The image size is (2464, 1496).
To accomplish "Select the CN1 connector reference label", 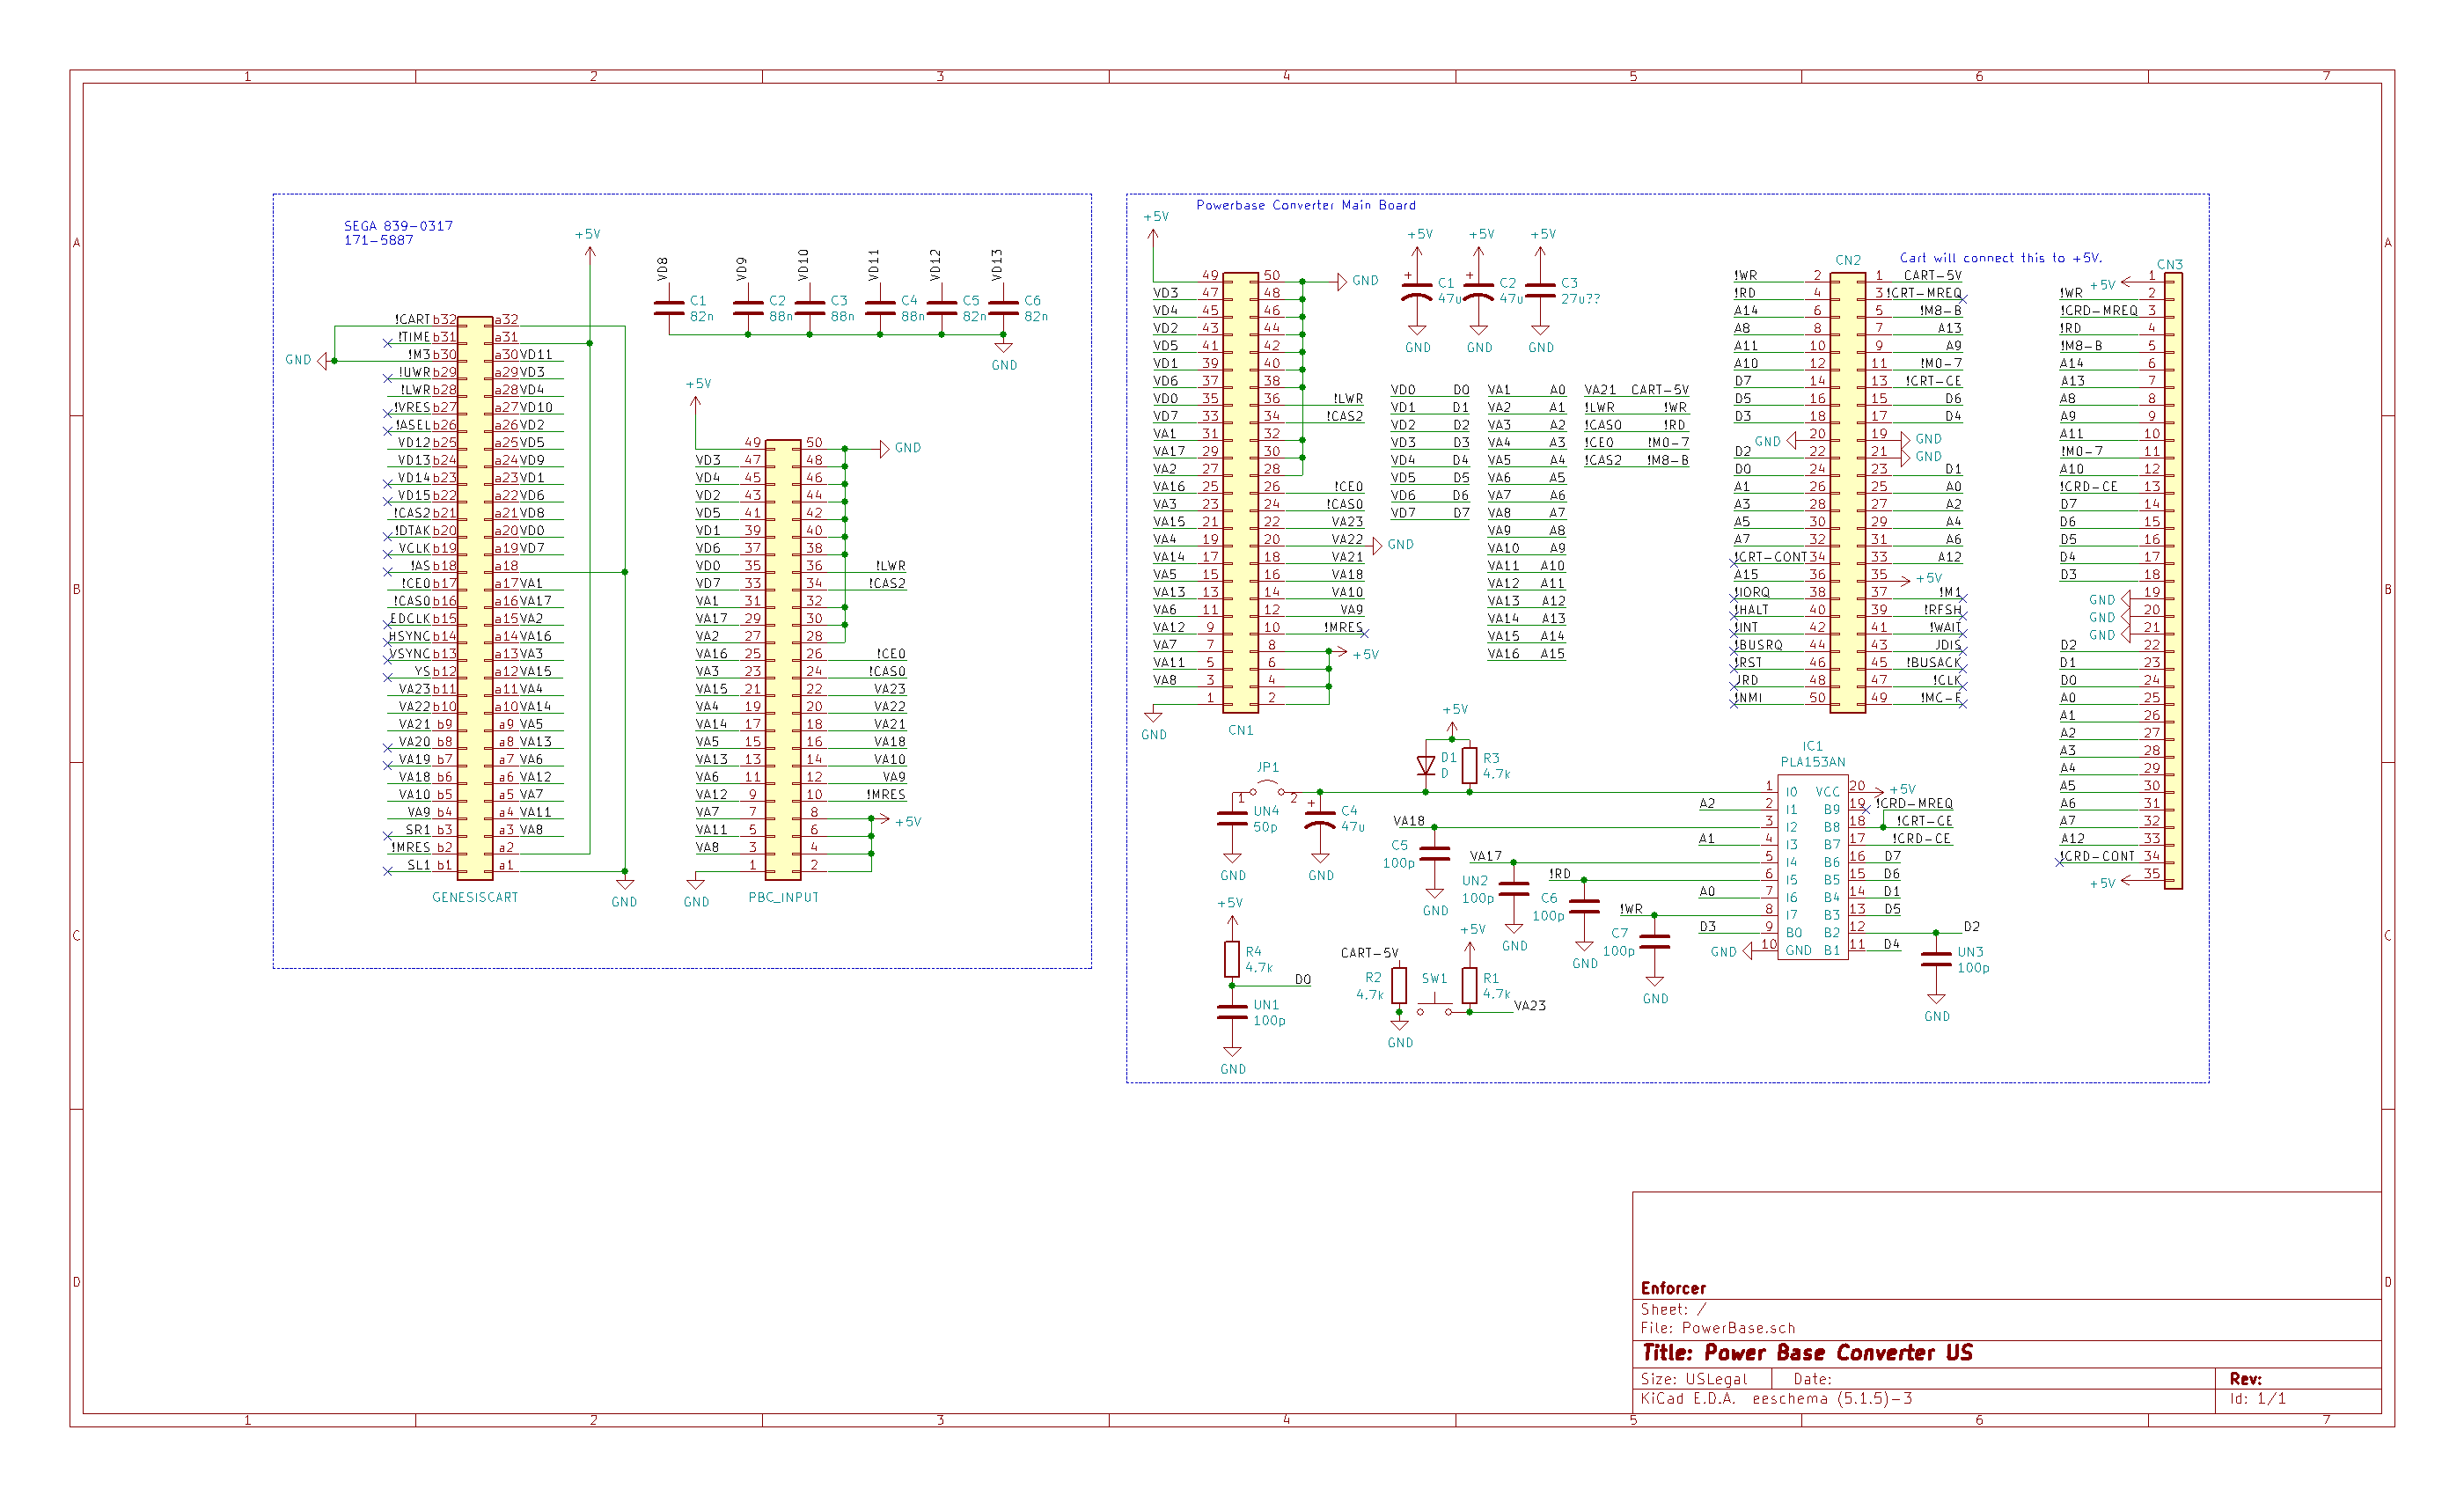I will [1240, 730].
